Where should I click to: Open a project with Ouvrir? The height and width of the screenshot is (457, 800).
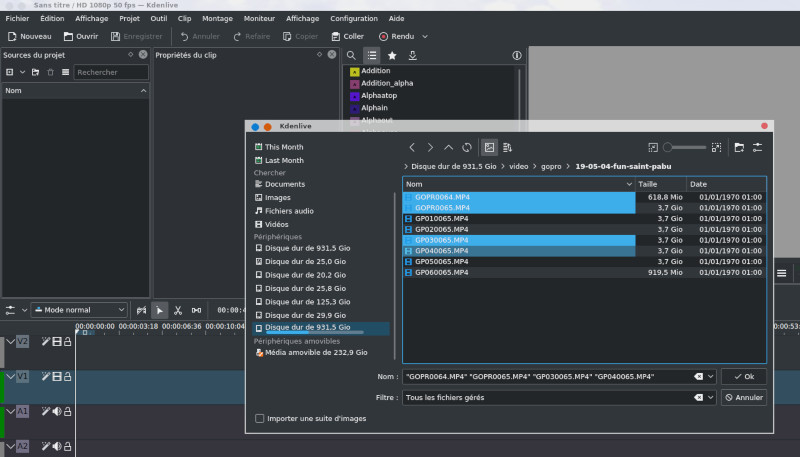[81, 36]
